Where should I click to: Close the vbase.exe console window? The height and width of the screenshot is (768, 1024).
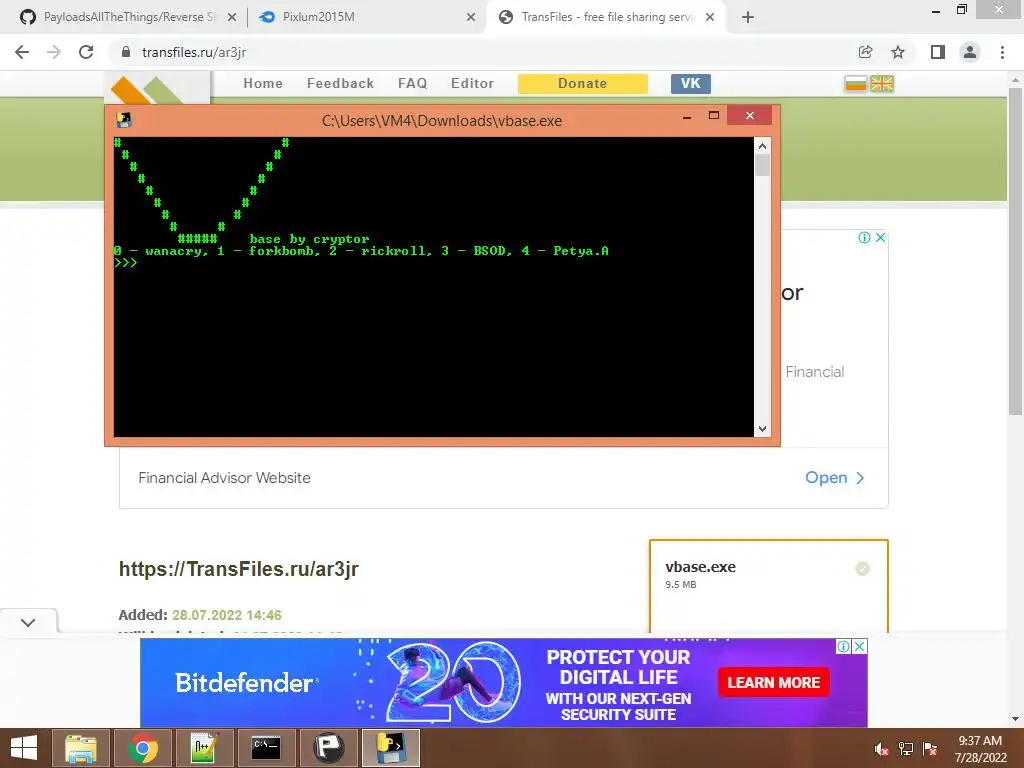[750, 116]
